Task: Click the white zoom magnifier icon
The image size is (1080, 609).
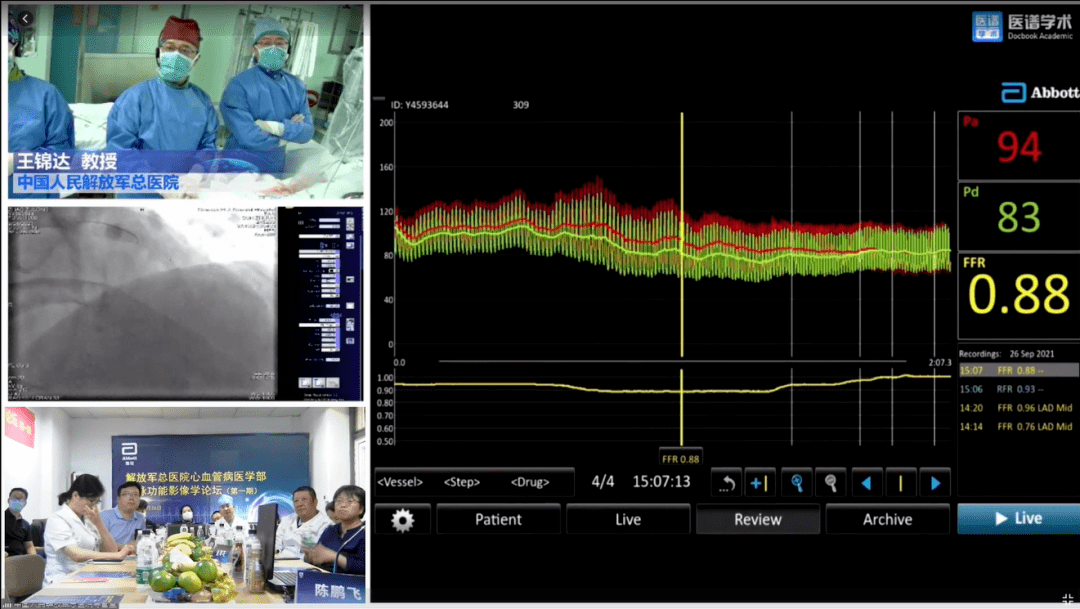Action: 830,483
